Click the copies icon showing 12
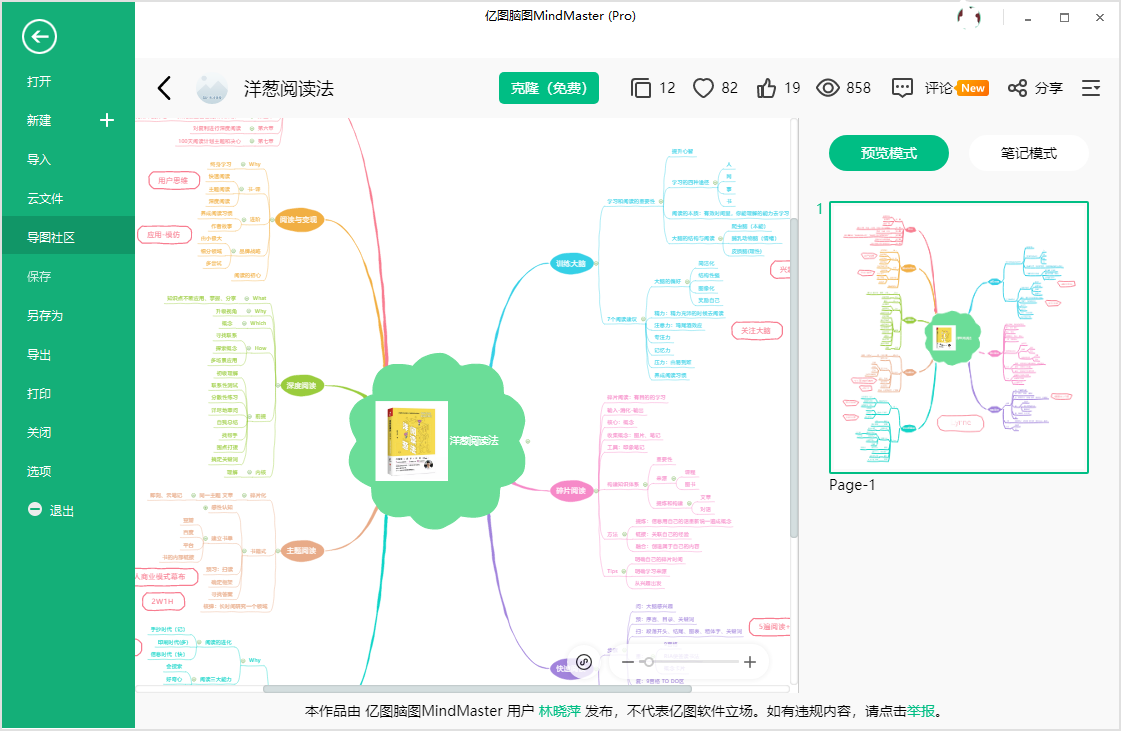The image size is (1121, 731). pyautogui.click(x=641, y=88)
